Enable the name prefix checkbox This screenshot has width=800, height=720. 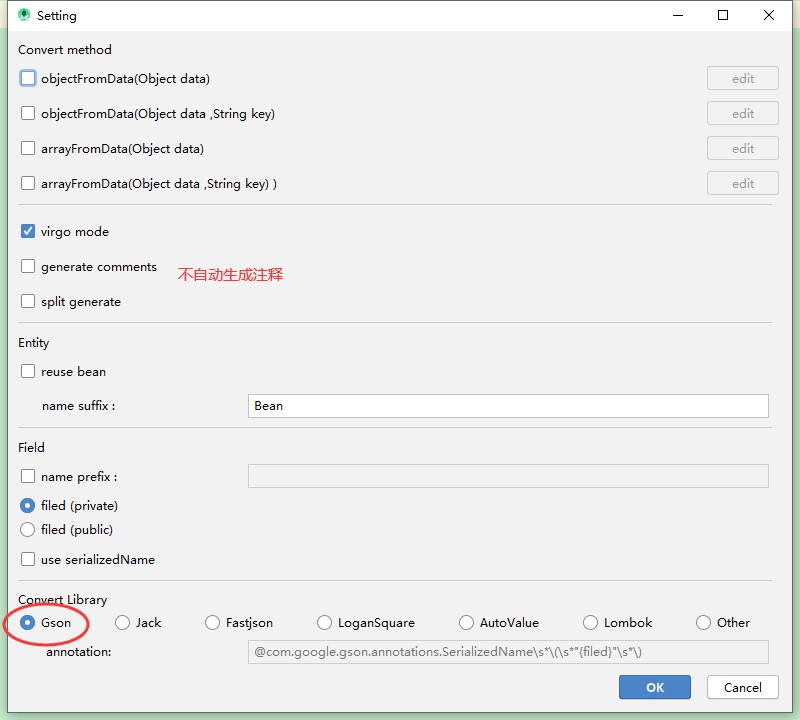pyautogui.click(x=28, y=477)
